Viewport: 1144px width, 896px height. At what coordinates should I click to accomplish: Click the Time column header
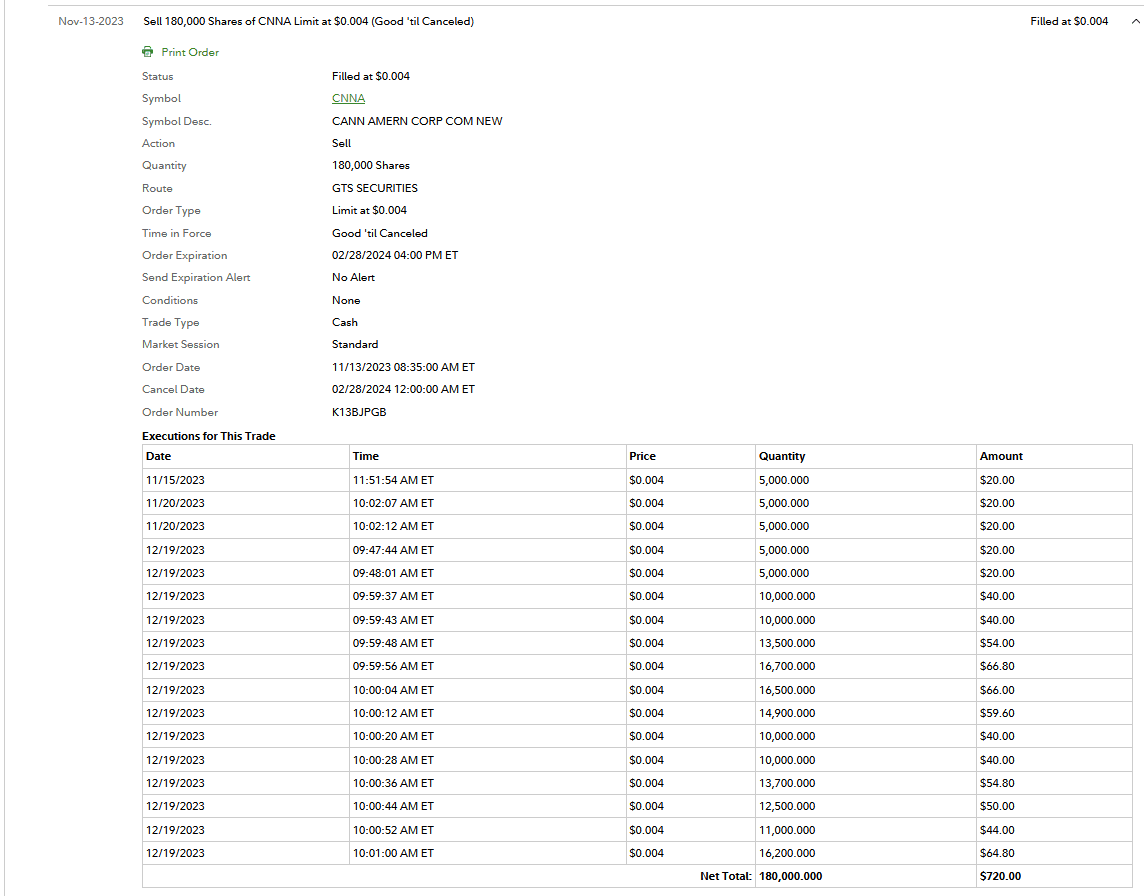(x=366, y=456)
